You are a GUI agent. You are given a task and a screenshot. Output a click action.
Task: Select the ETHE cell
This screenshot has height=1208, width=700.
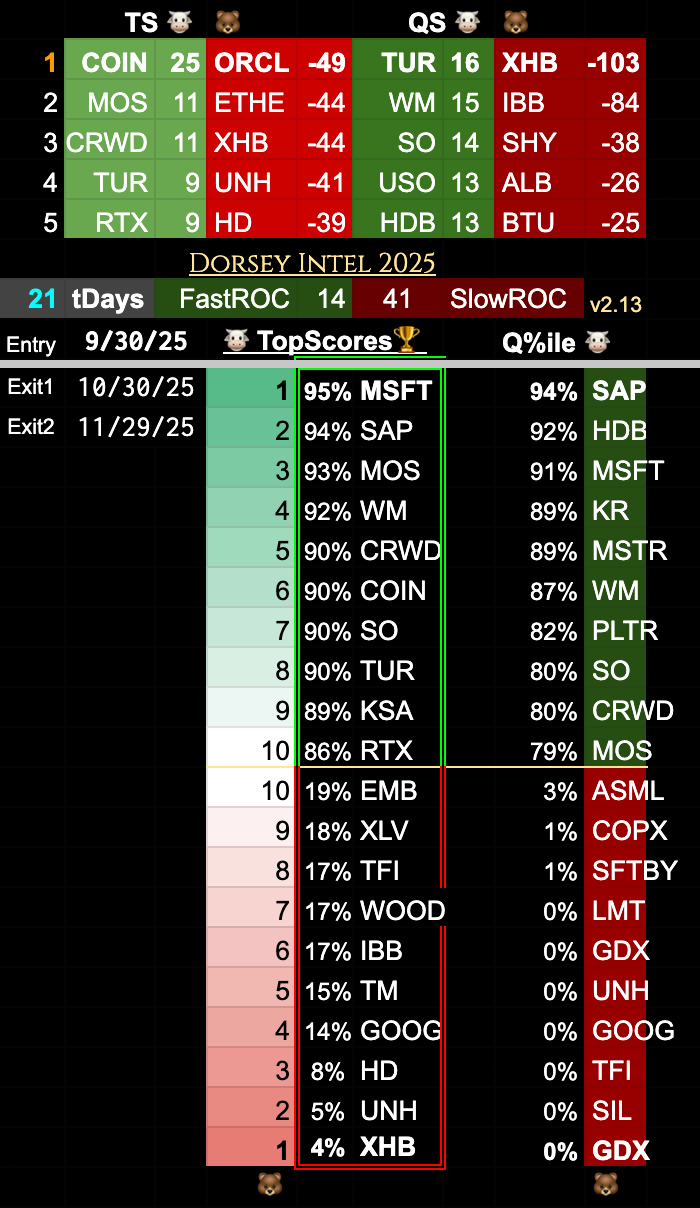252,102
